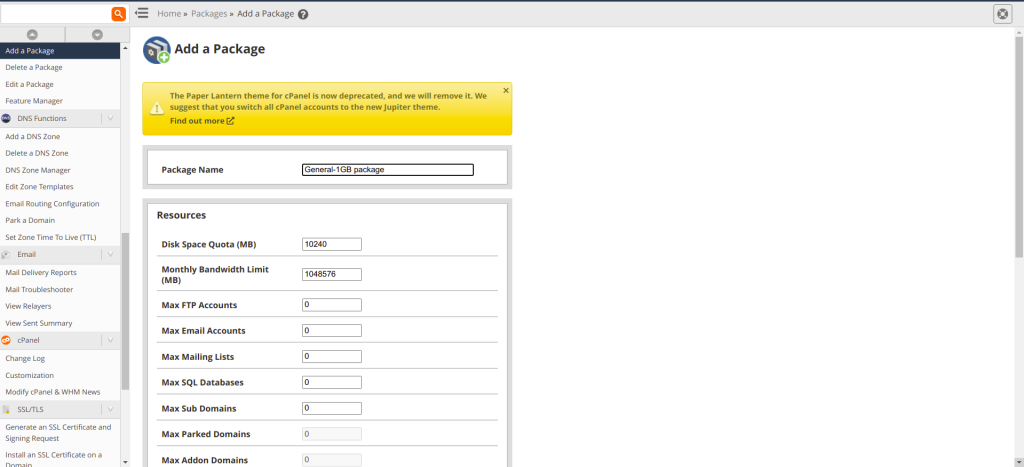Click the orange search magnifier button
Screen dimensions: 1024x467
[x=118, y=14]
